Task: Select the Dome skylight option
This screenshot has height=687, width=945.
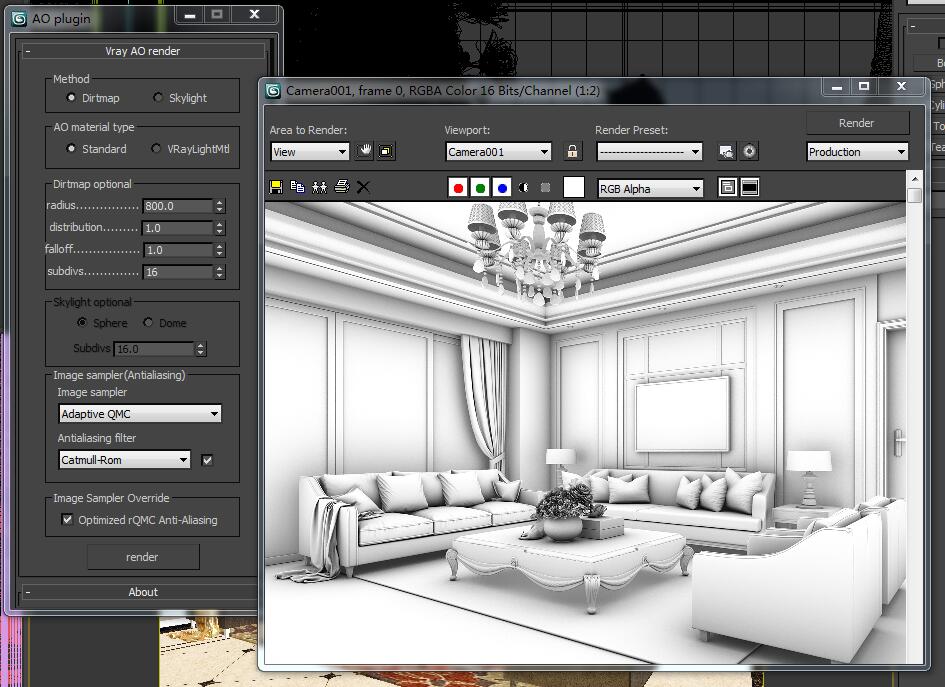Action: 148,322
